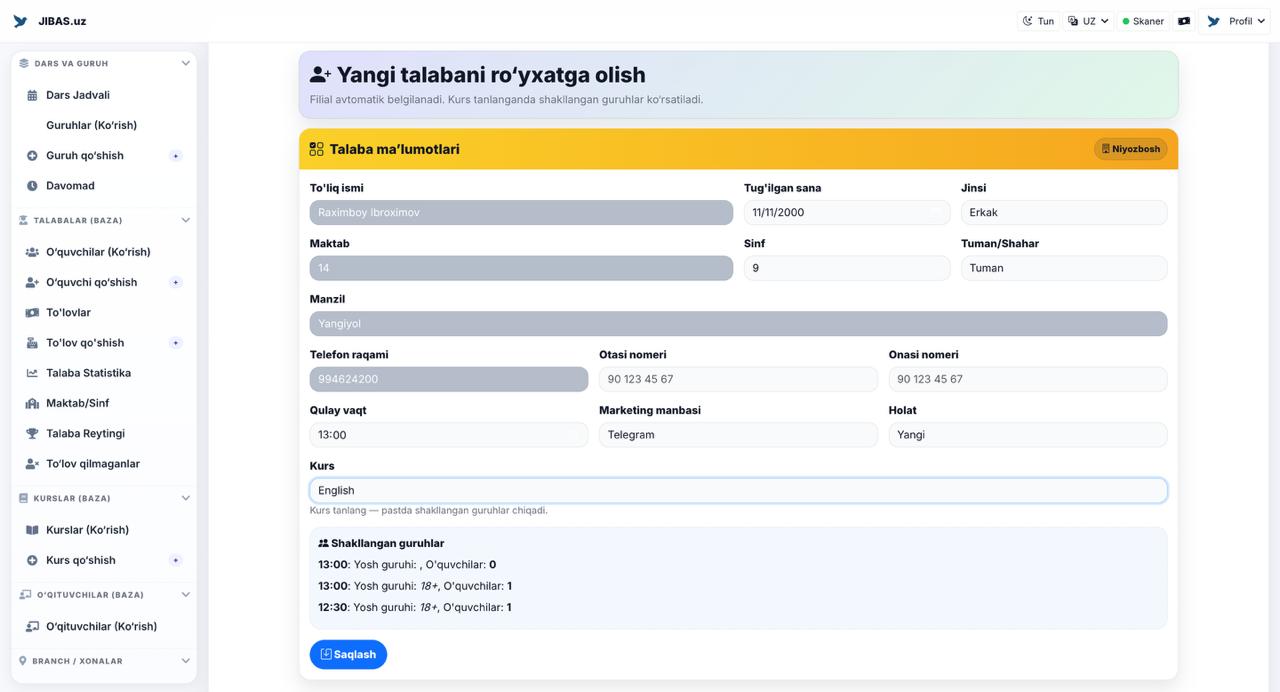The image size is (1280, 692).
Task: Click the plus badge next to Guruh qo'shish
Action: pos(176,156)
